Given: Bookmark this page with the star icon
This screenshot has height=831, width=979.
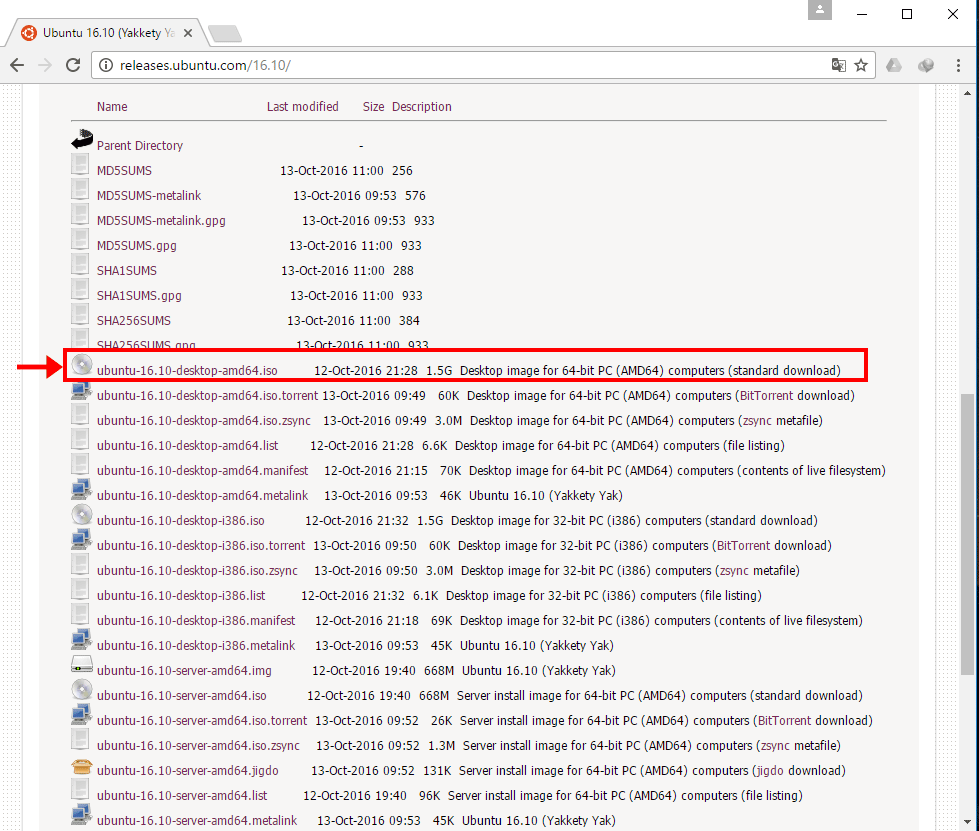Looking at the screenshot, I should point(861,65).
